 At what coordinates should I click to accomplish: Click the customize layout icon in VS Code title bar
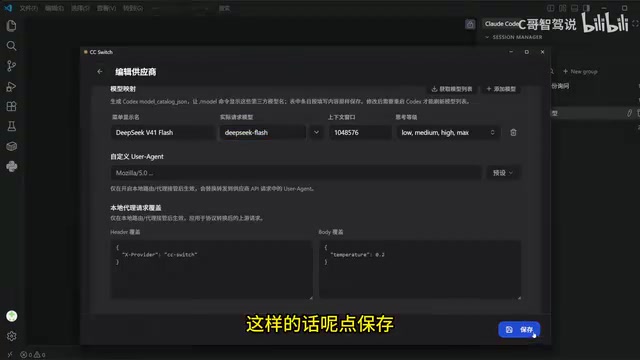click(x=562, y=8)
